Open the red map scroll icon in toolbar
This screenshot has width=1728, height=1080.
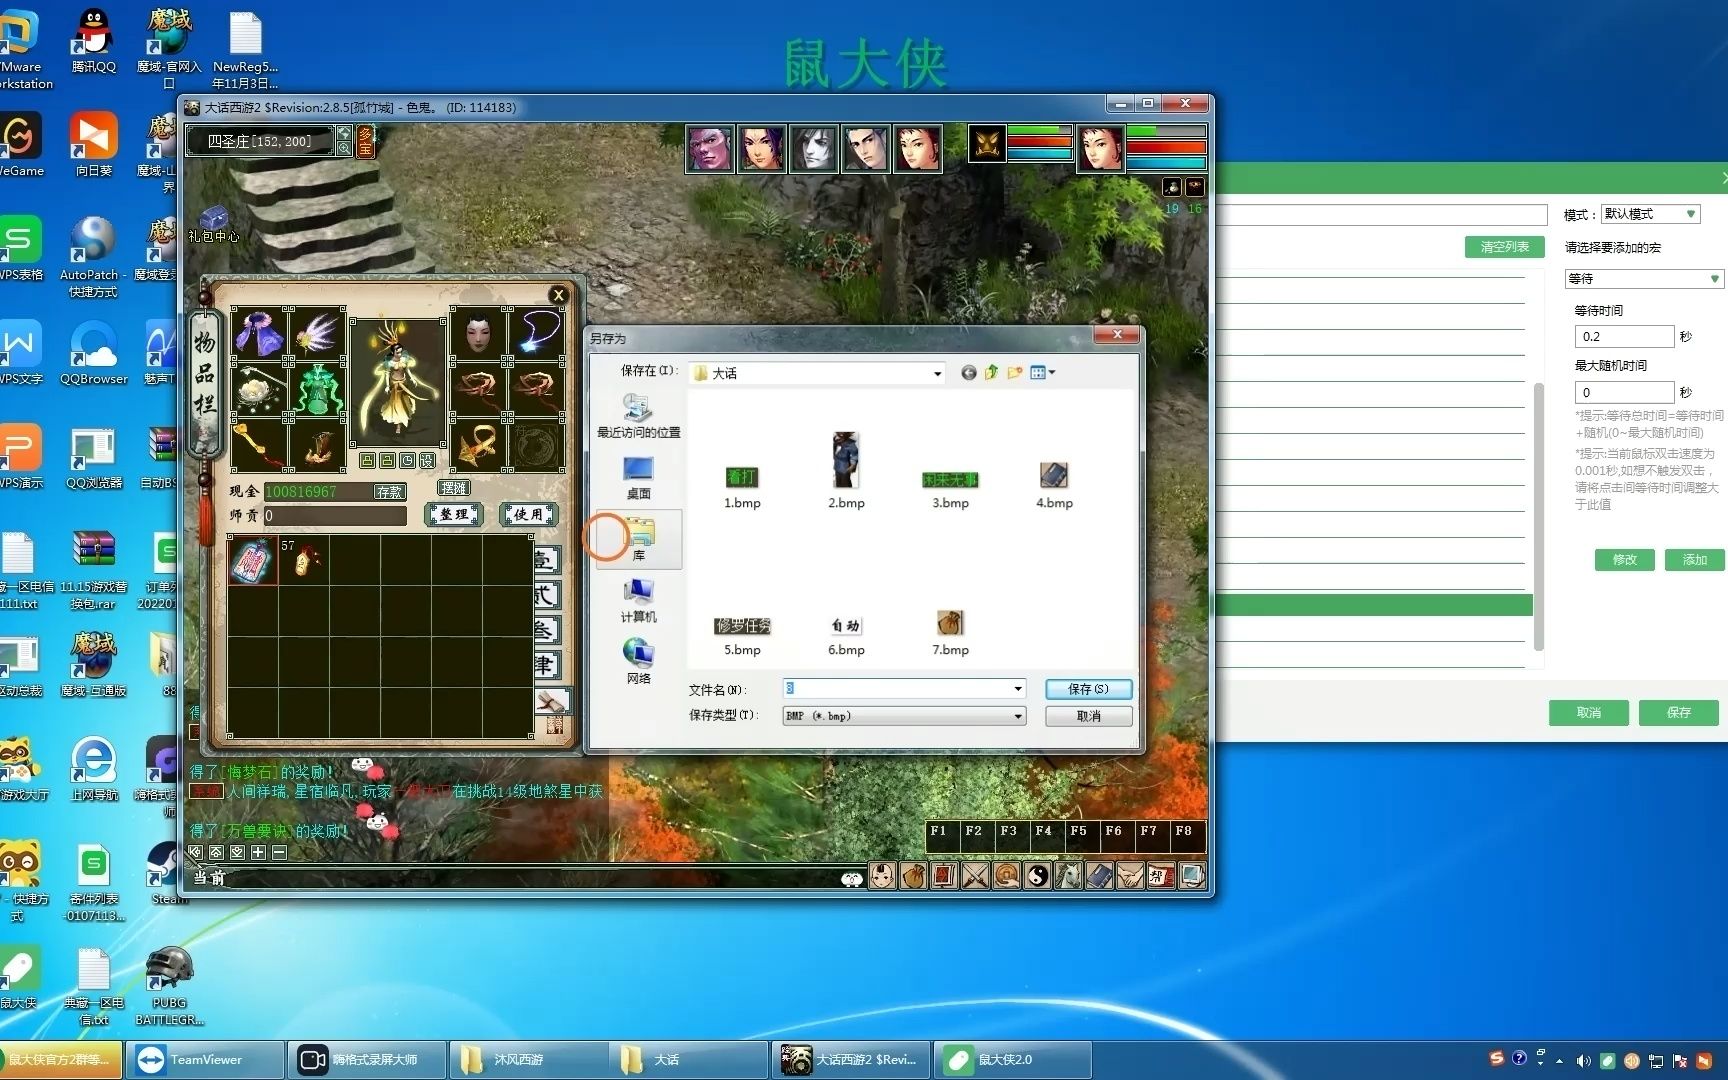click(944, 876)
